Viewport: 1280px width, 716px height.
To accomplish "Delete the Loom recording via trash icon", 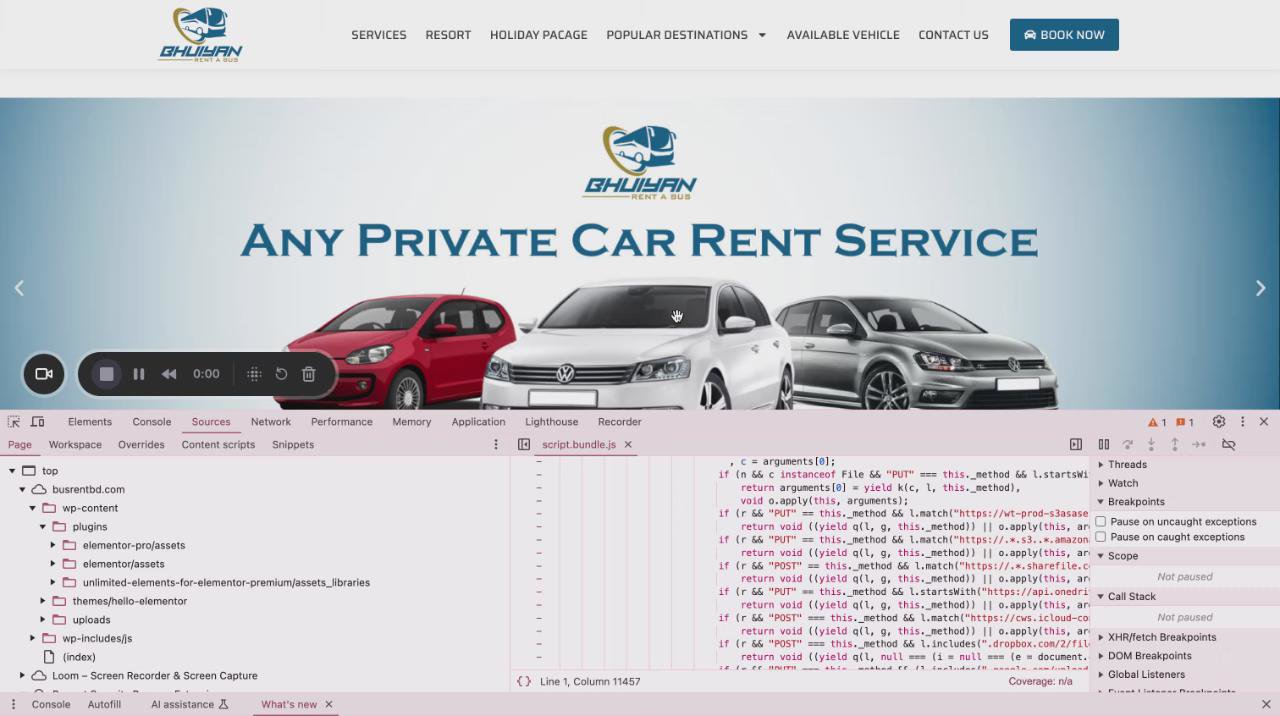I will click(309, 374).
